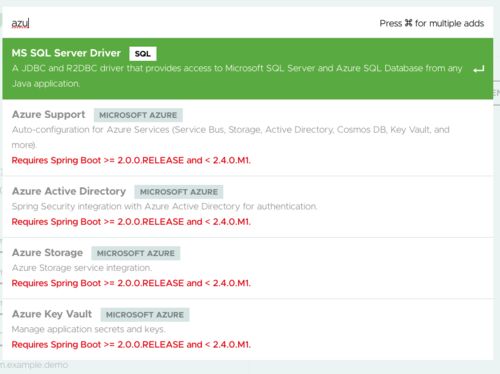Click the red Spring Boot requirement under Azure Support
Viewport: 500px width, 374px height.
click(131, 160)
